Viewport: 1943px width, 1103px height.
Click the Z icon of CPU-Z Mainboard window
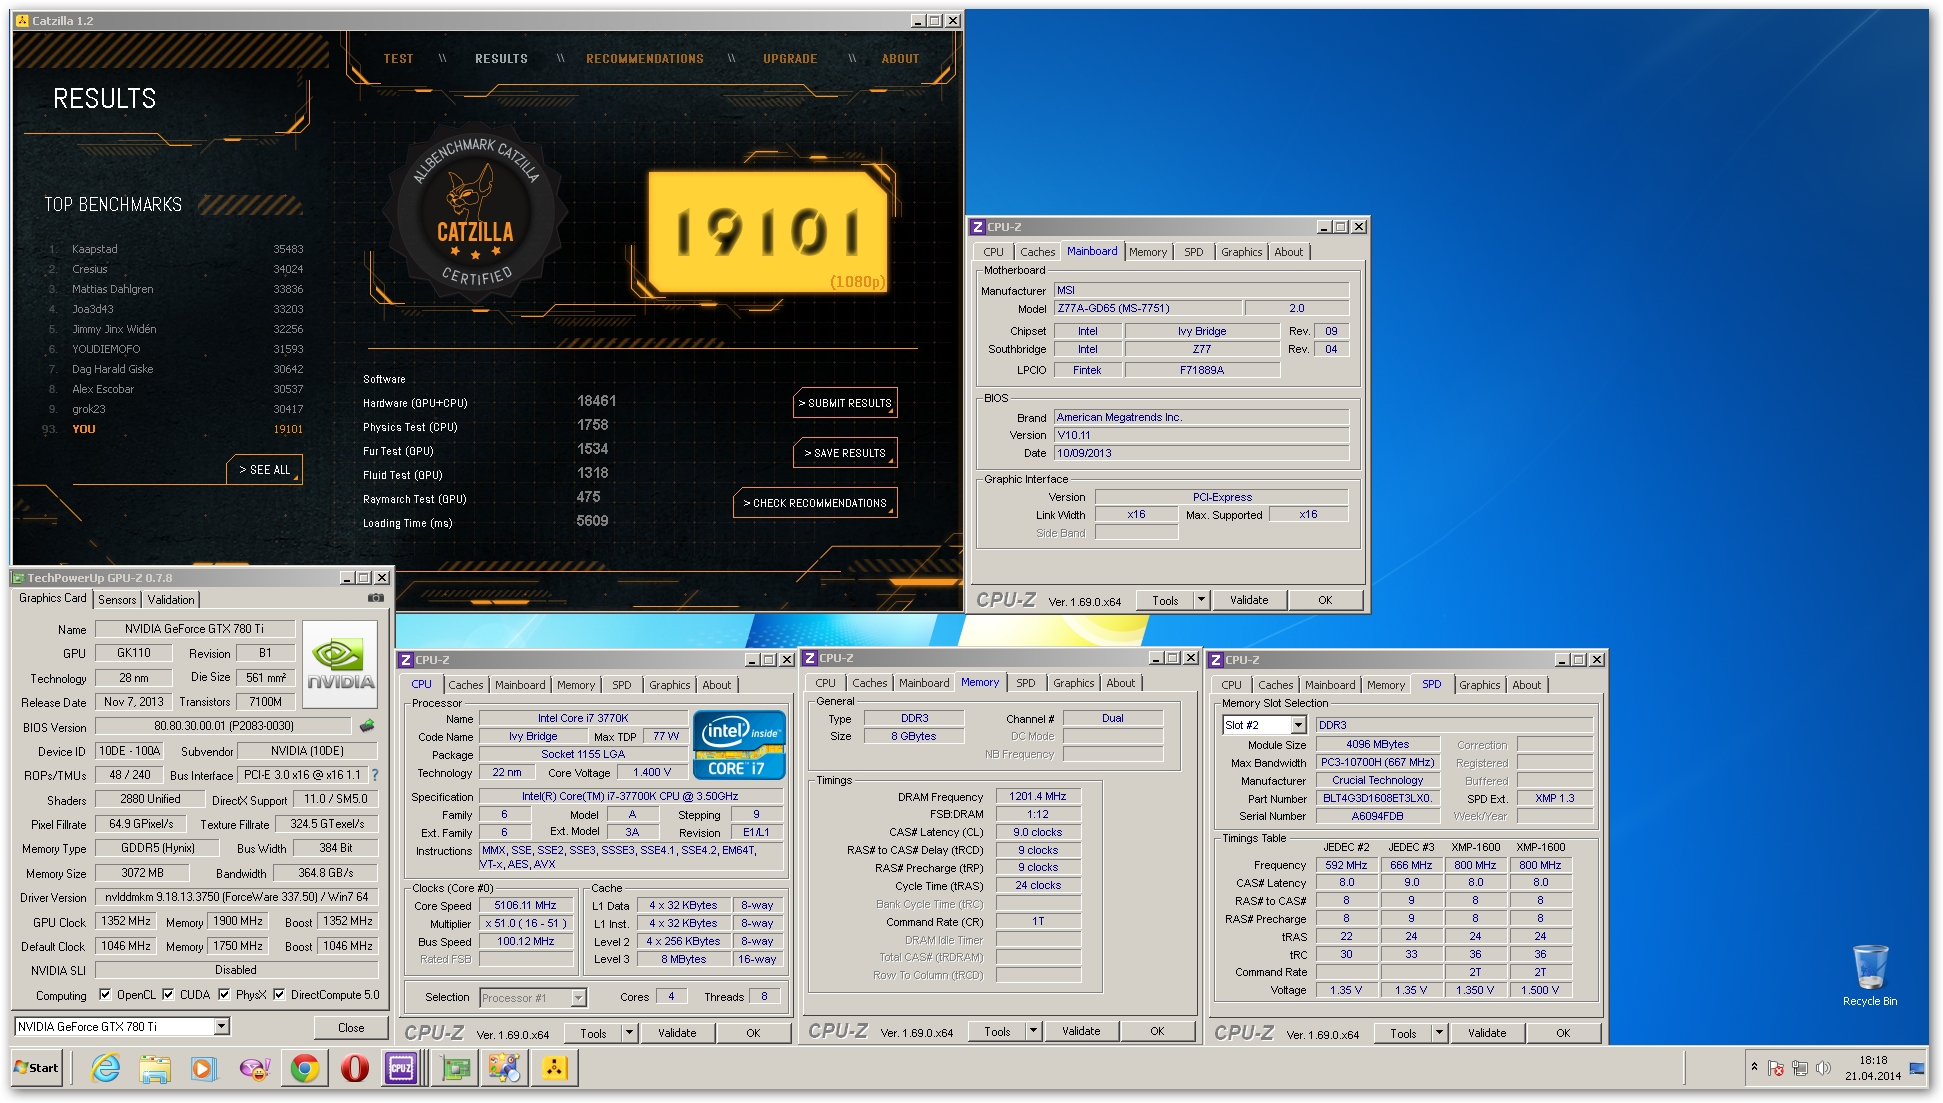[978, 227]
